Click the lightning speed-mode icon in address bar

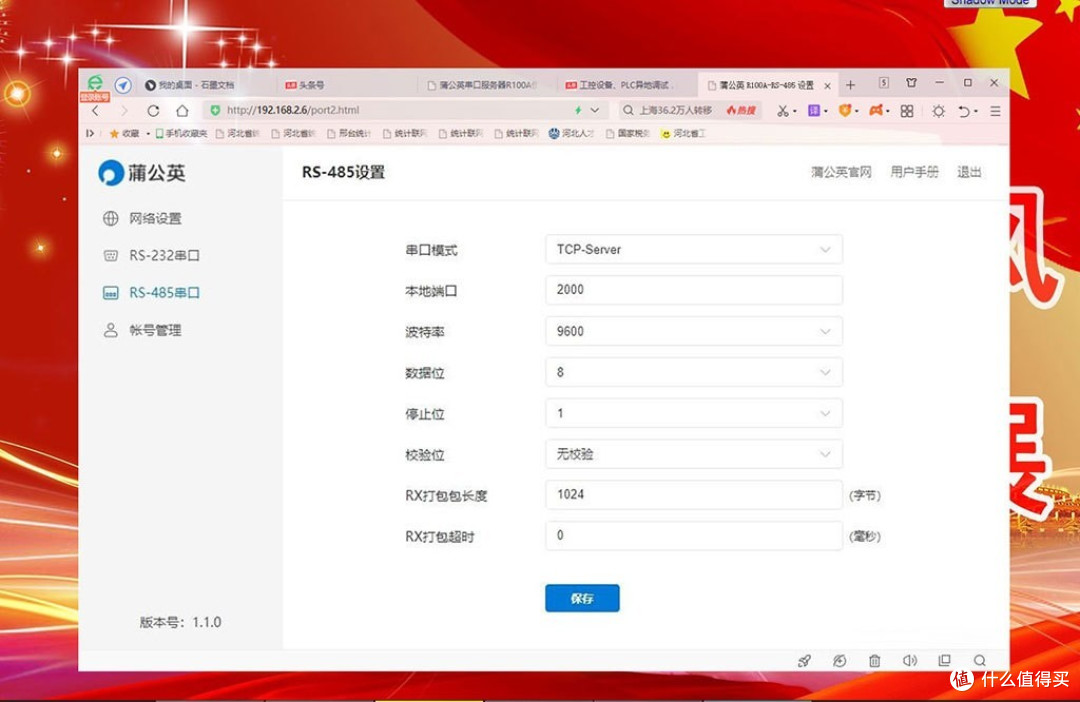click(x=578, y=110)
